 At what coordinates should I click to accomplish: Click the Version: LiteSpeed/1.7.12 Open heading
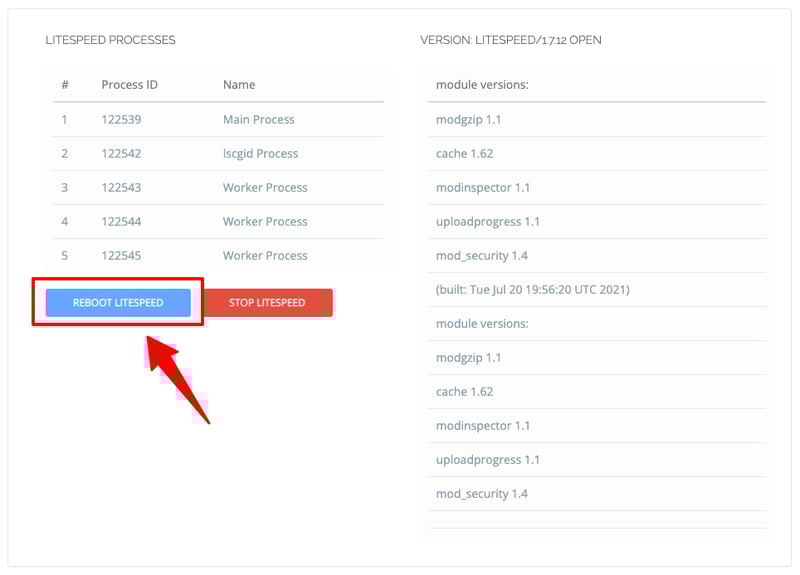click(x=511, y=41)
